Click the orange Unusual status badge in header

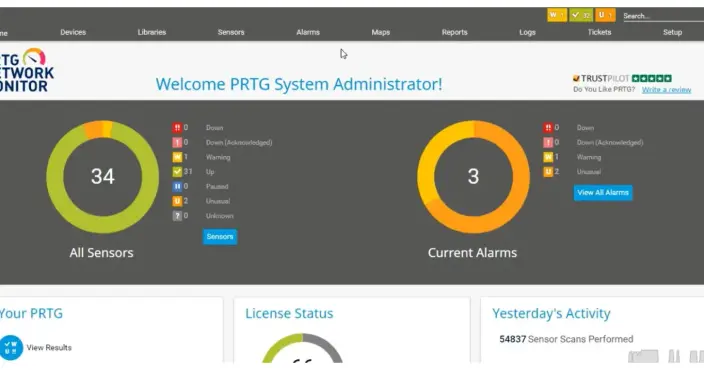pos(605,15)
